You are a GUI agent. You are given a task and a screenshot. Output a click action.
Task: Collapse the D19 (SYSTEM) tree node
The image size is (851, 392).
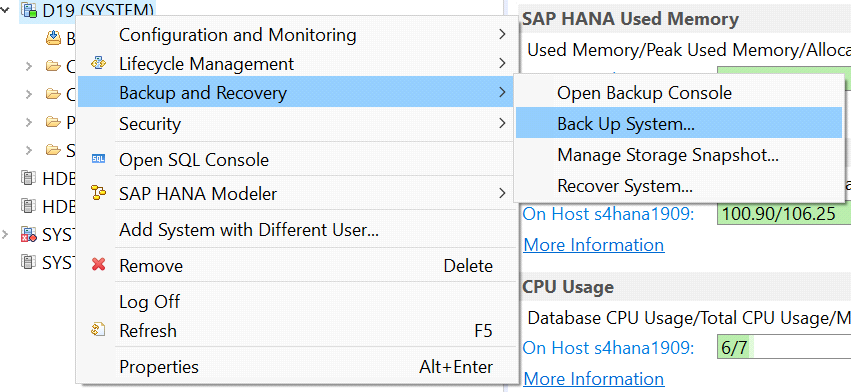6,9
